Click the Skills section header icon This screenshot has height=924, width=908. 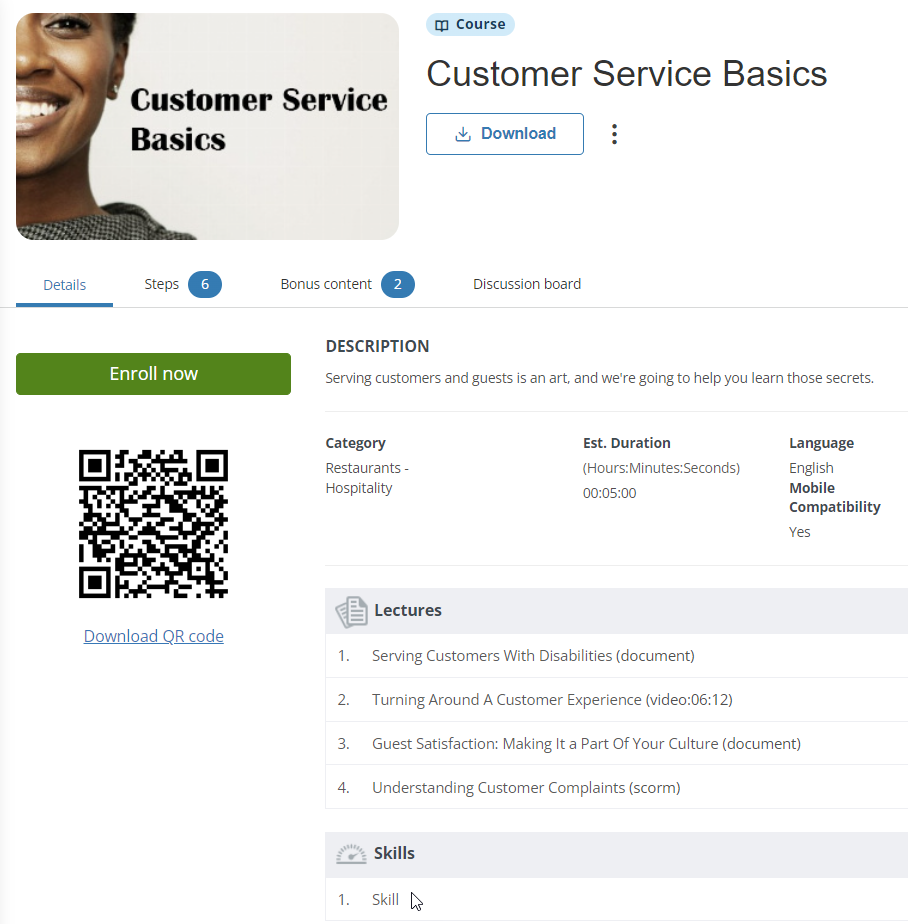pos(351,853)
